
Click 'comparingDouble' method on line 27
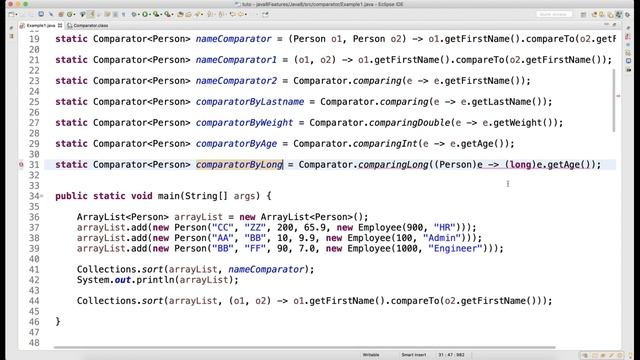coord(409,122)
